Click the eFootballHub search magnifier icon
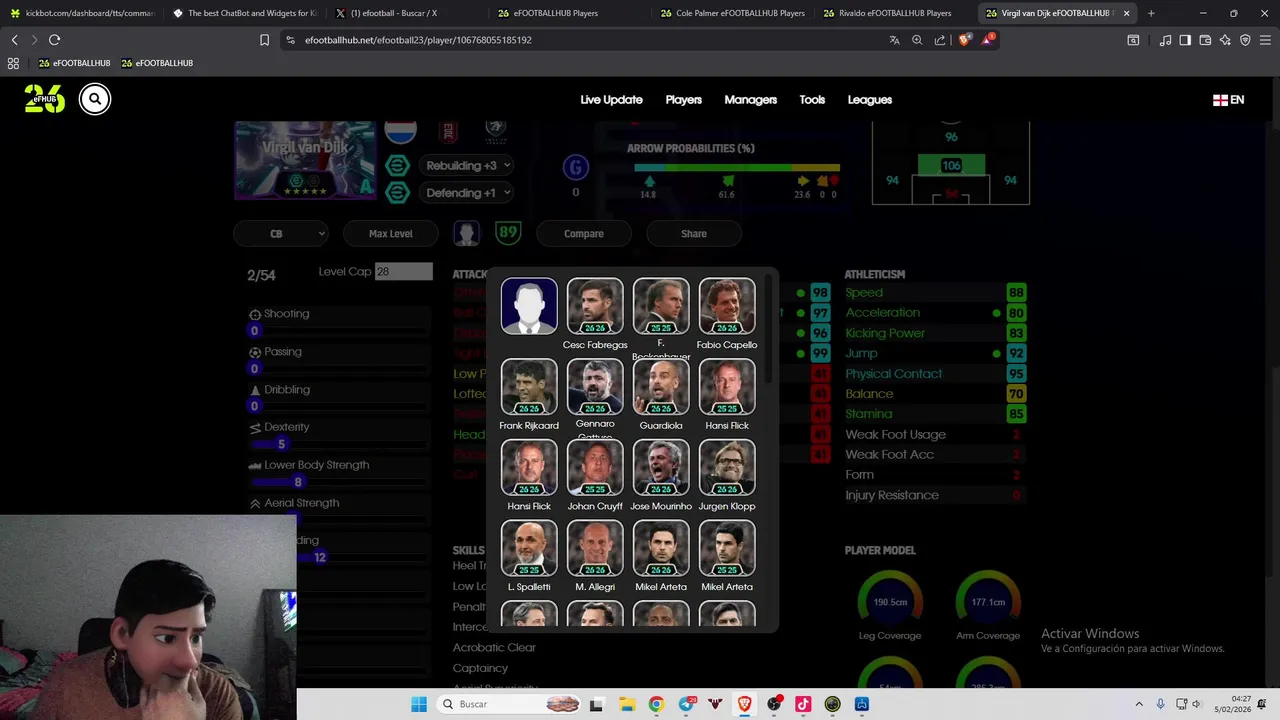 95,98
